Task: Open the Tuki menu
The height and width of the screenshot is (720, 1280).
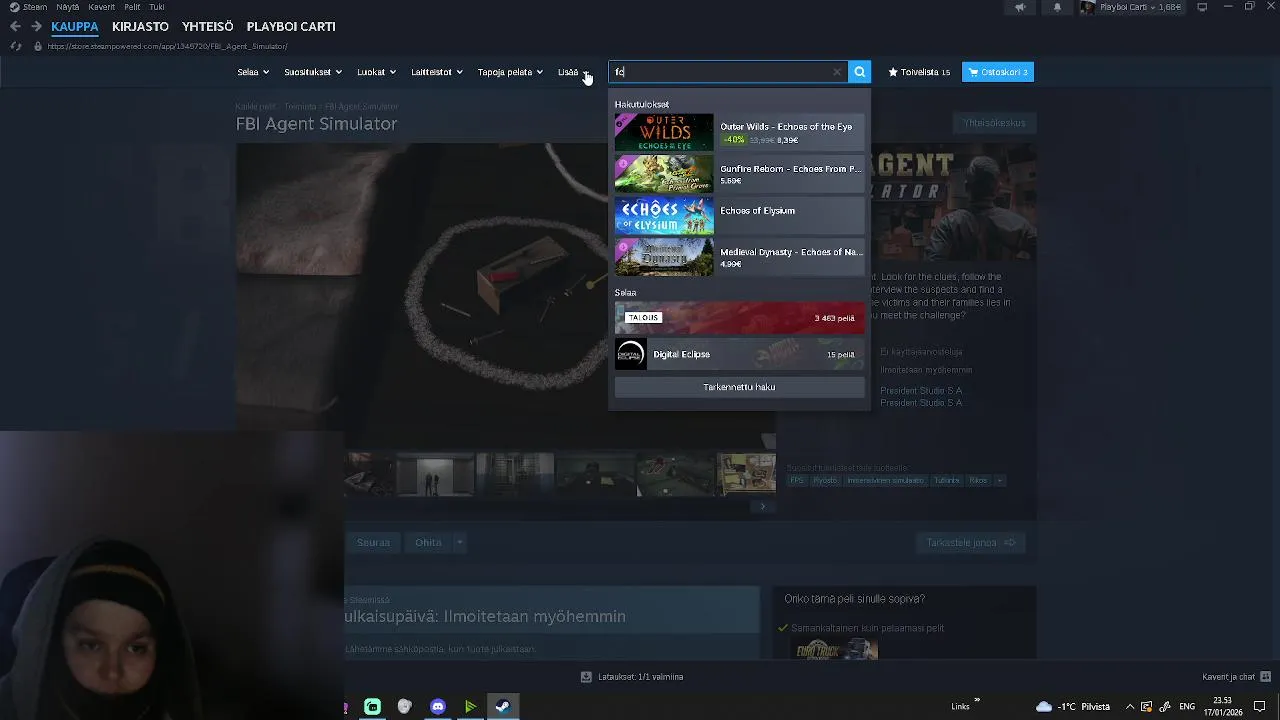Action: click(157, 7)
